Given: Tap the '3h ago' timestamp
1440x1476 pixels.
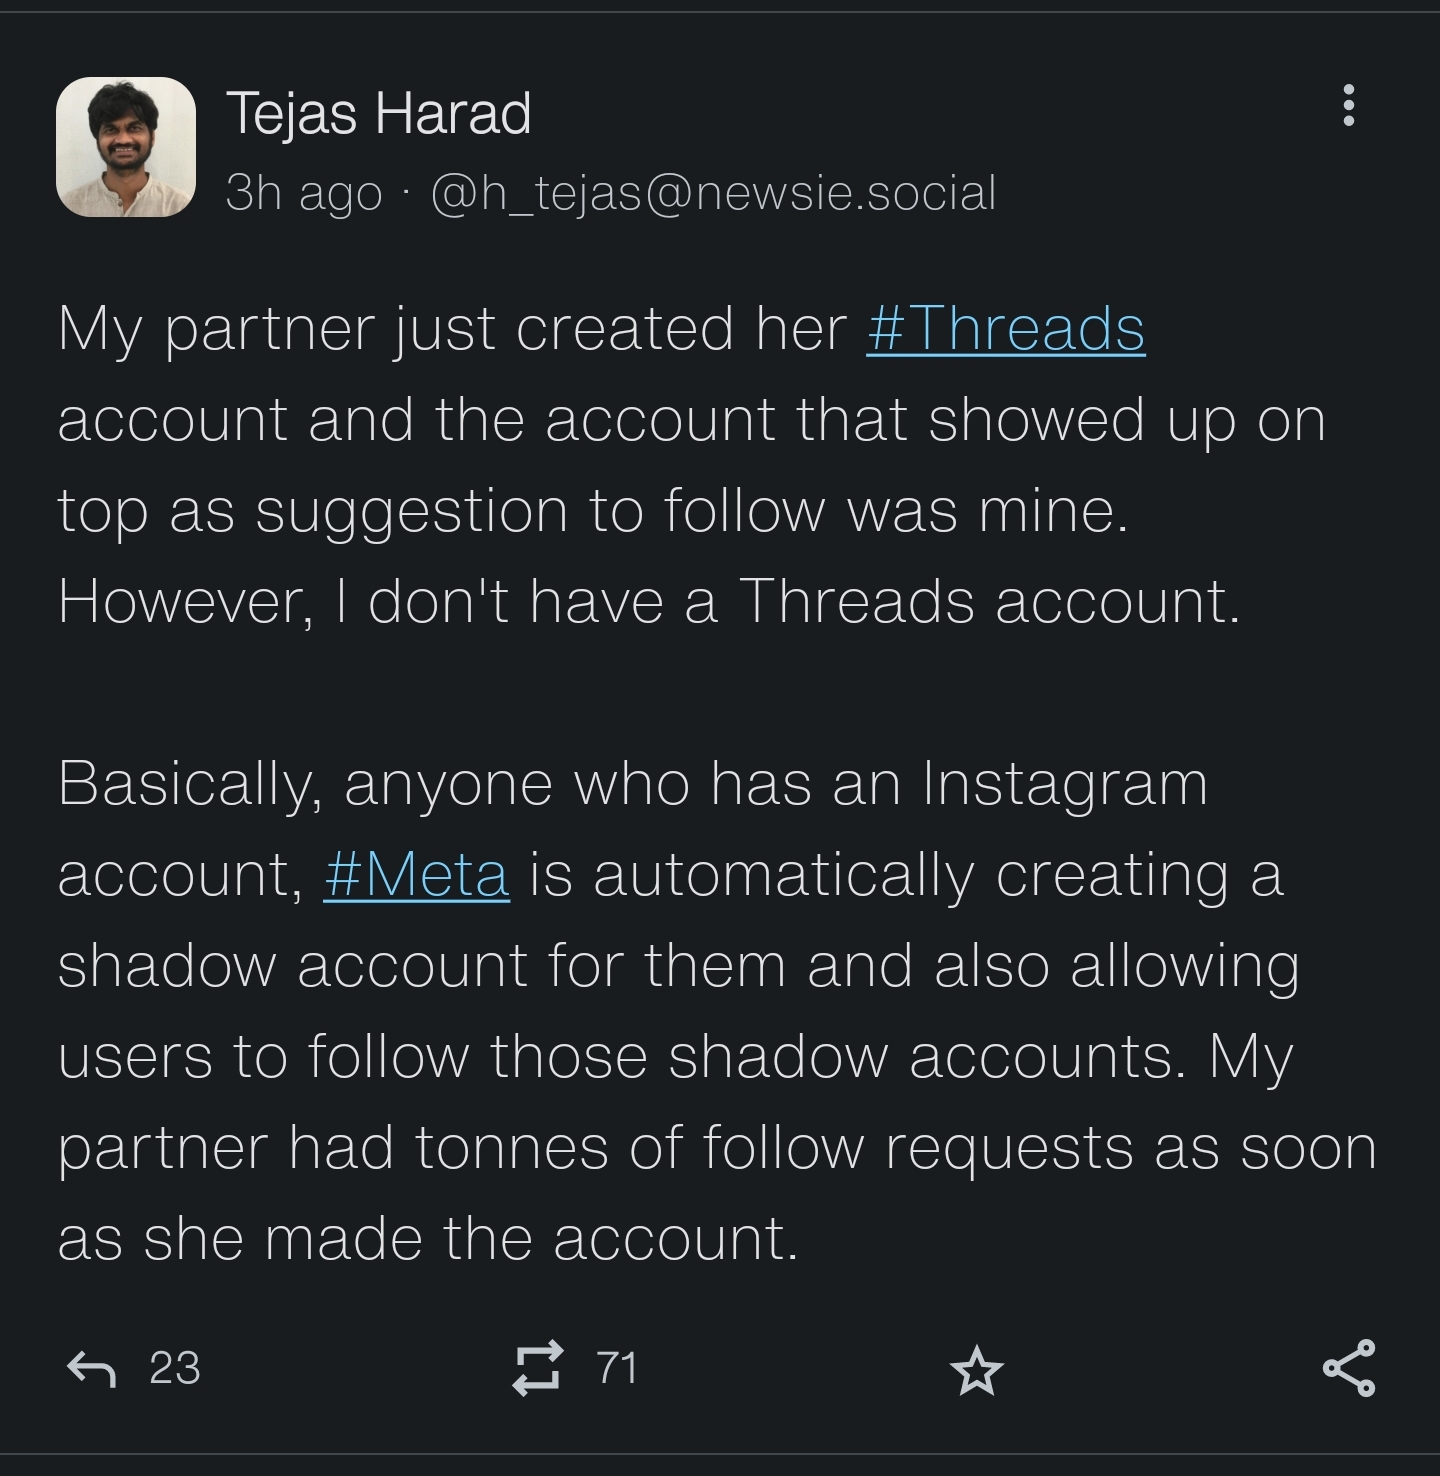Looking at the screenshot, I should 304,192.
